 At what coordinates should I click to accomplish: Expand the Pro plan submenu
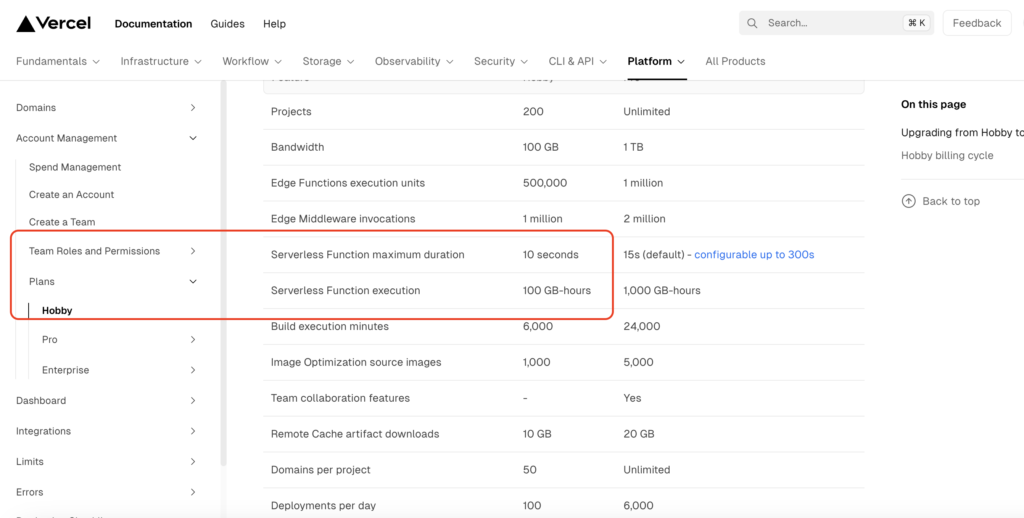pyautogui.click(x=193, y=340)
